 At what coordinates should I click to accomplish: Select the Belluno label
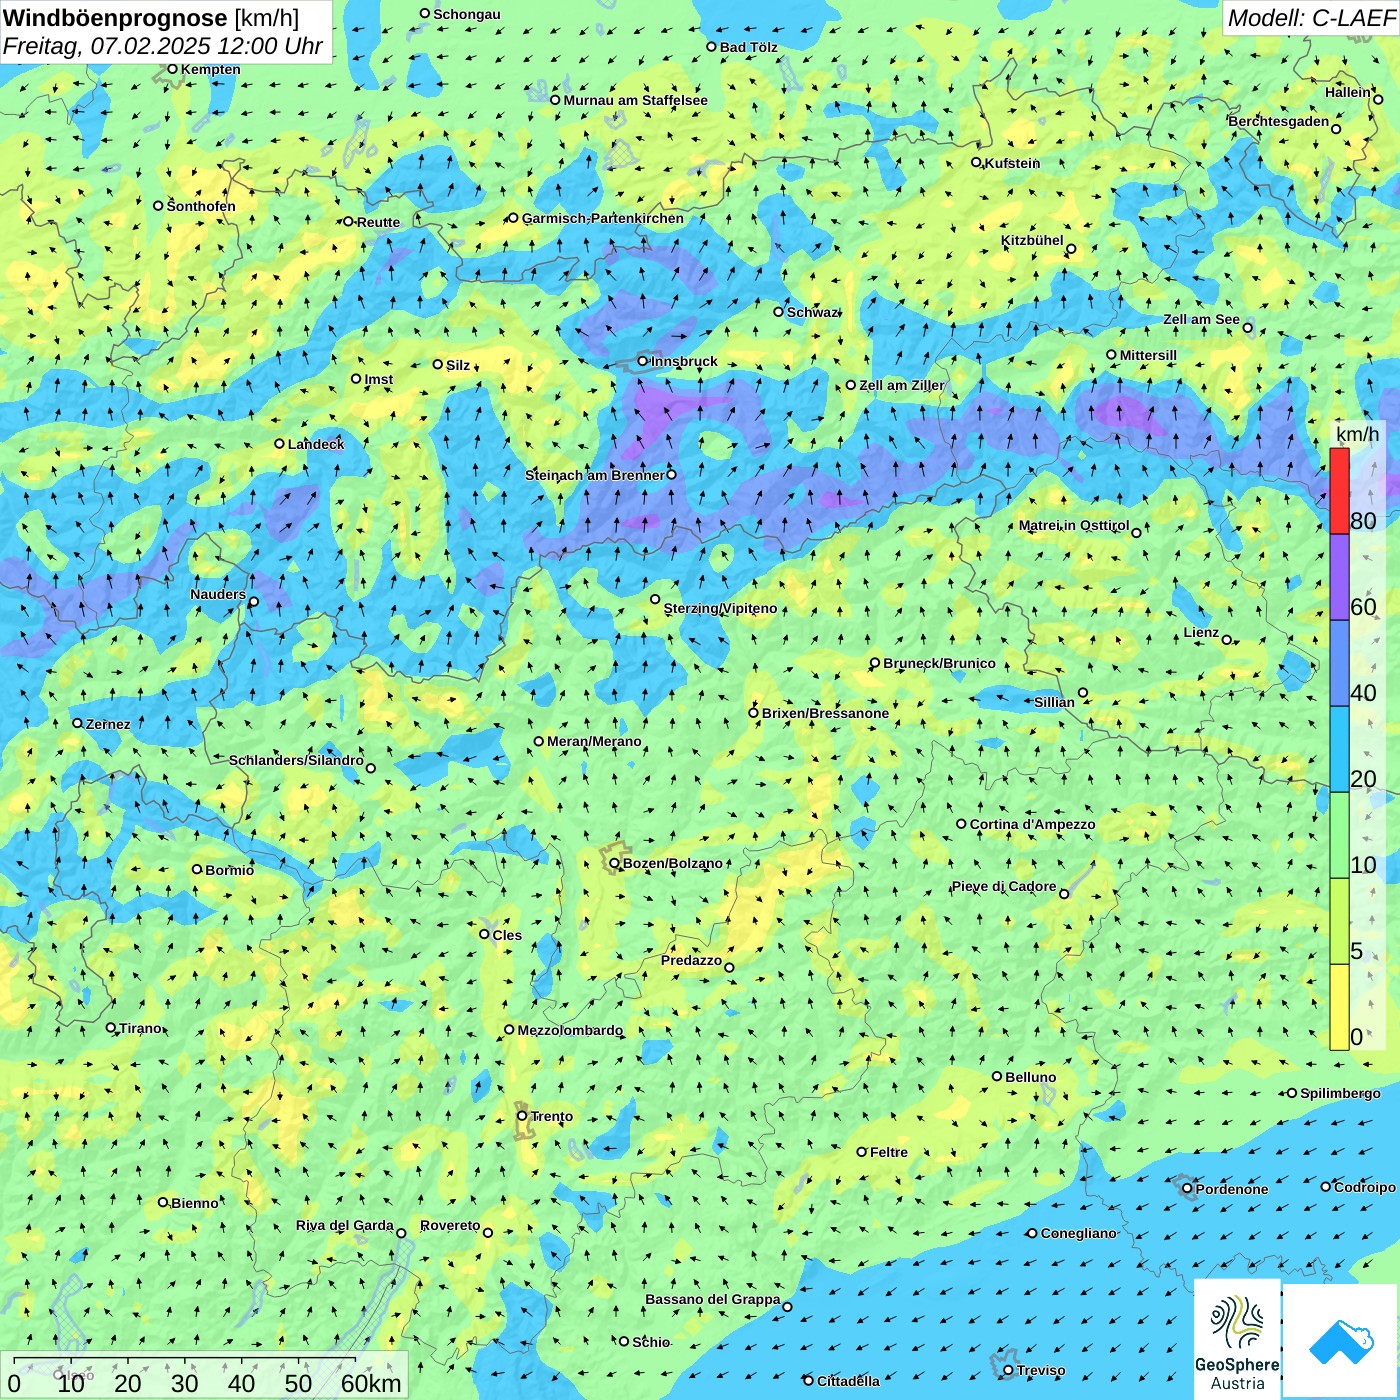pyautogui.click(x=1030, y=1077)
